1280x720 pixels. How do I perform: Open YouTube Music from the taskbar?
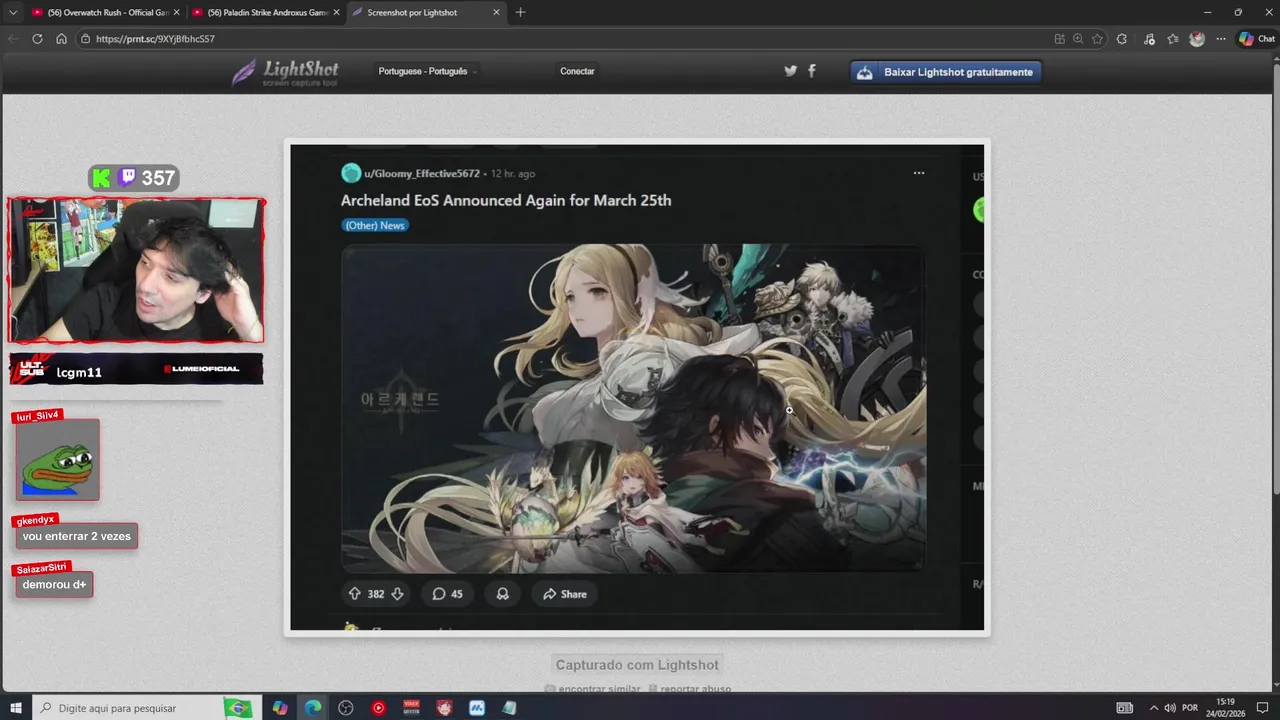coord(378,708)
